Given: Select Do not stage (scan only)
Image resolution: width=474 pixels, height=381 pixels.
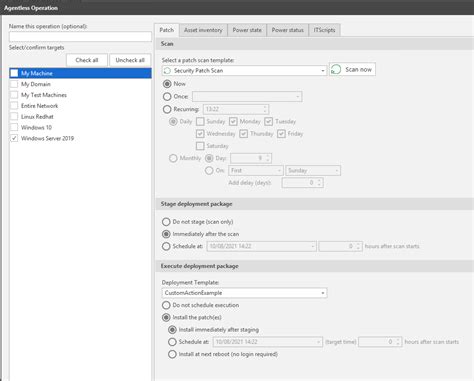Looking at the screenshot, I should [x=166, y=222].
